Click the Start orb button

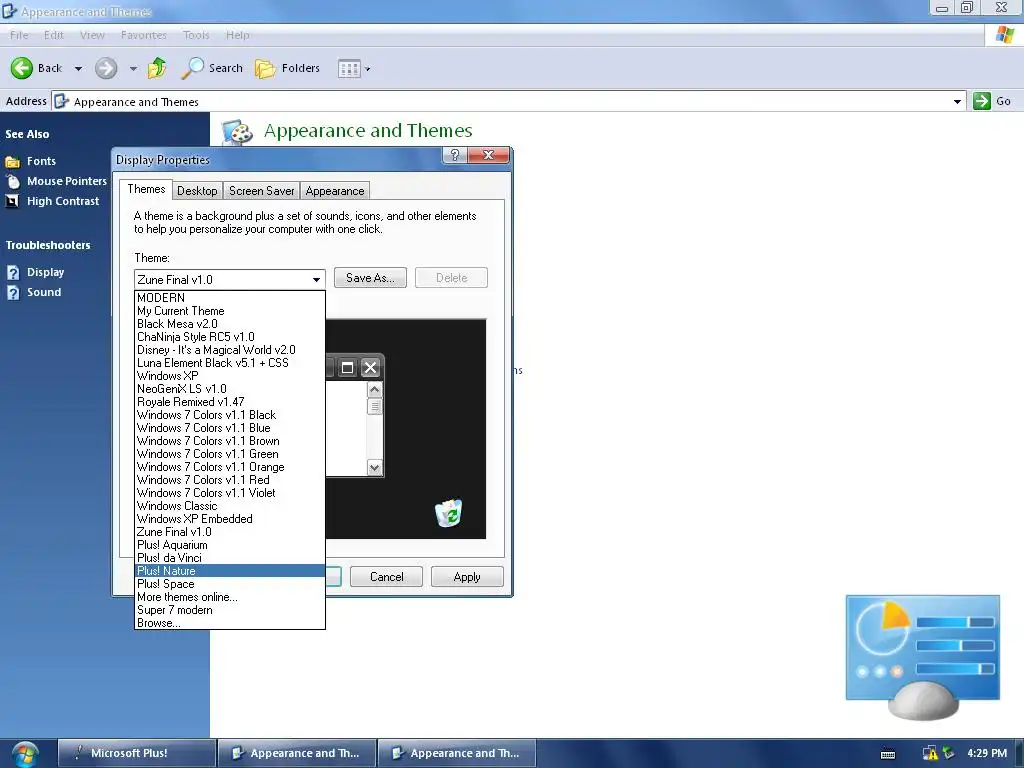click(x=24, y=754)
